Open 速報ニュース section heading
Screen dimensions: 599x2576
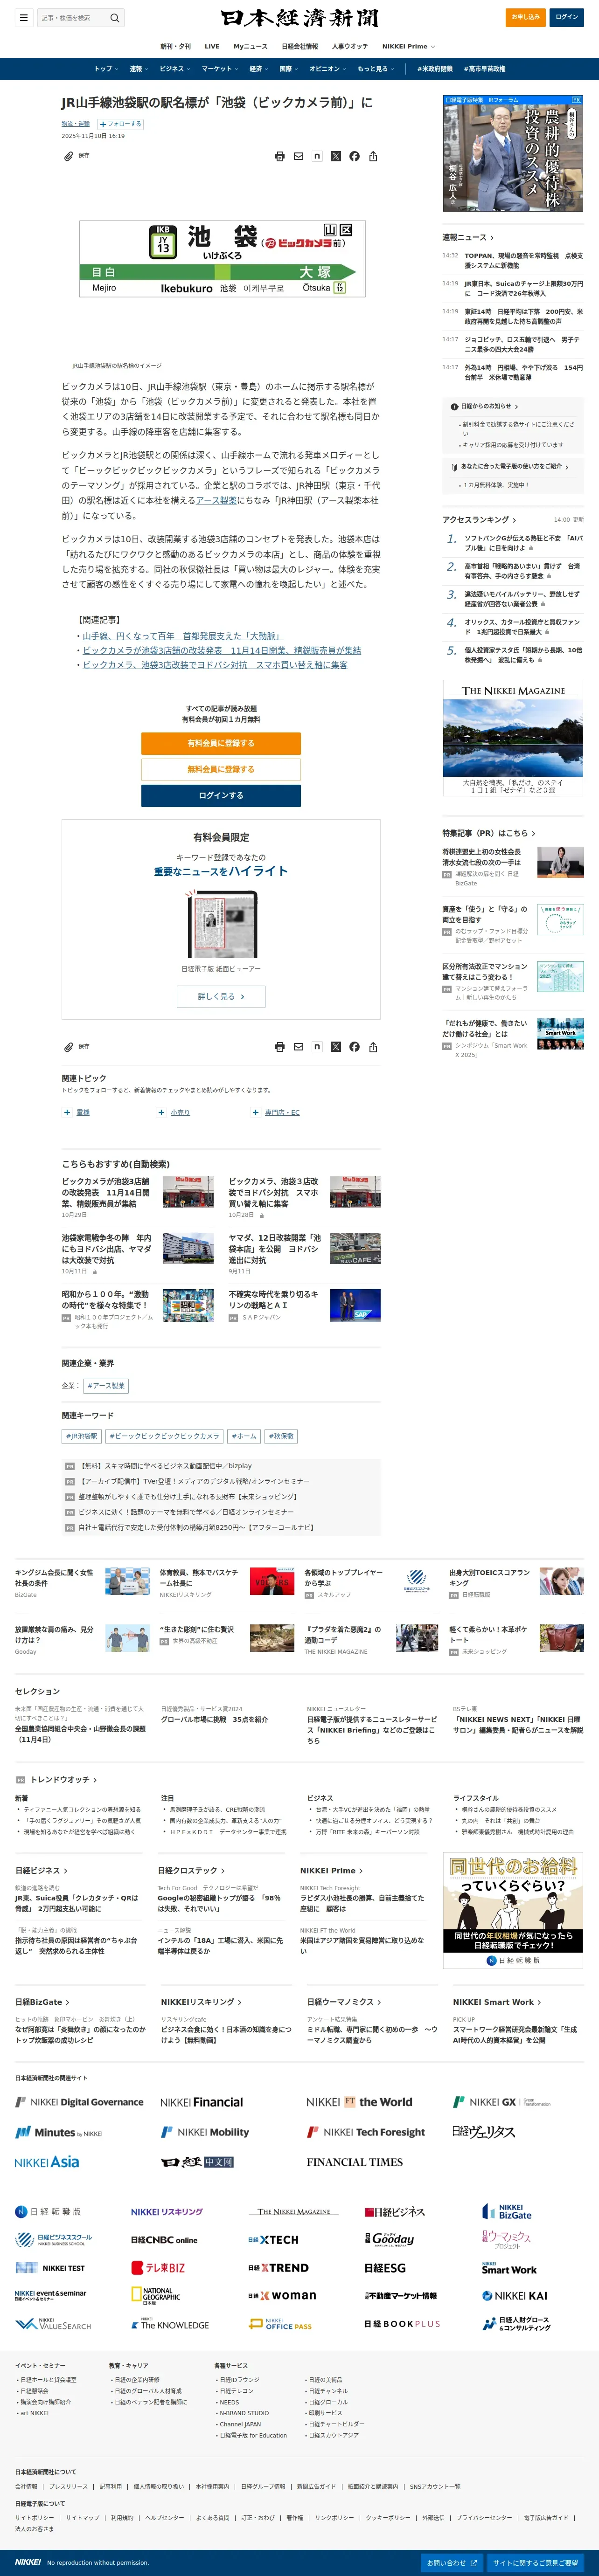click(468, 237)
